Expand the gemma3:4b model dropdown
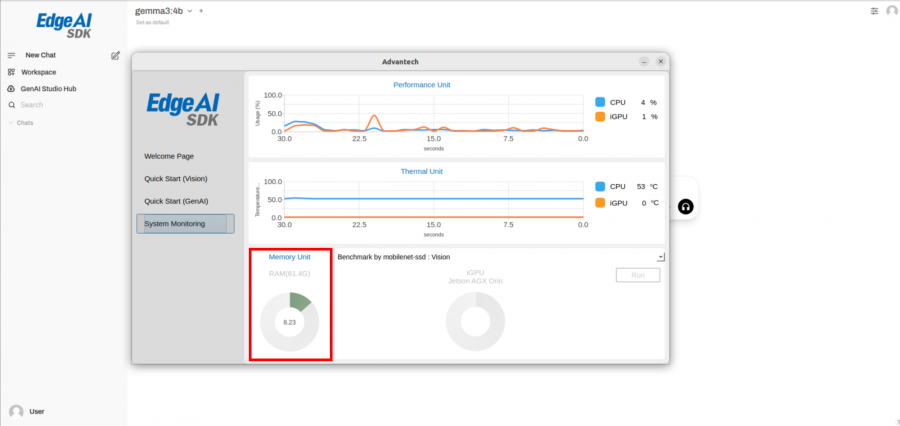Screen dimensions: 900x426 [x=190, y=11]
